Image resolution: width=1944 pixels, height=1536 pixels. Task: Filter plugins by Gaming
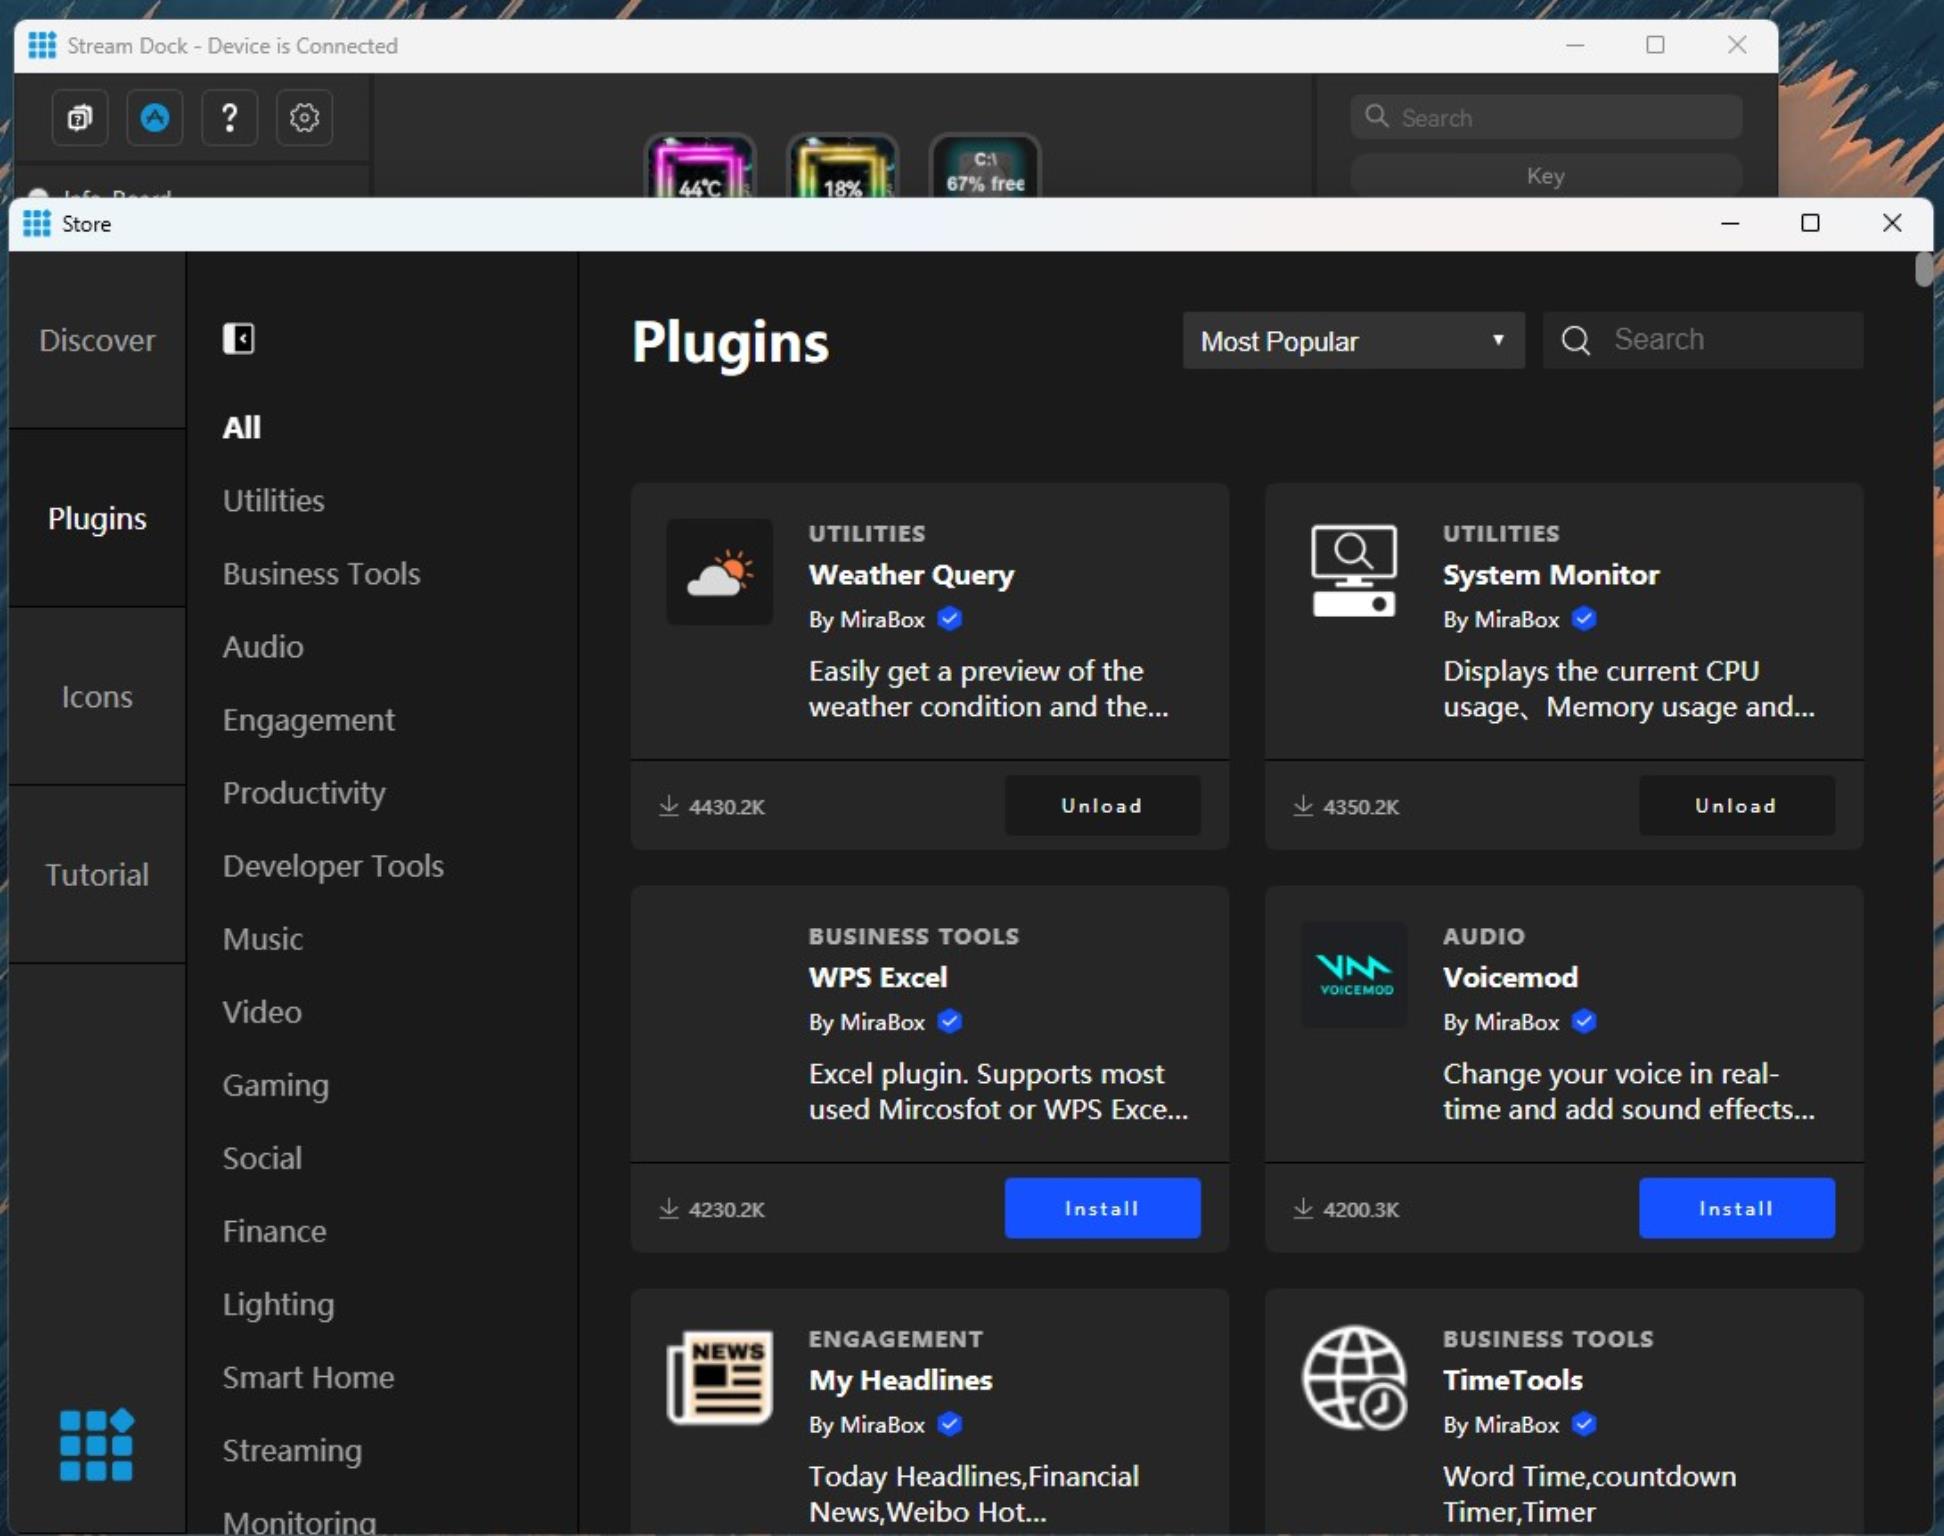tap(275, 1085)
